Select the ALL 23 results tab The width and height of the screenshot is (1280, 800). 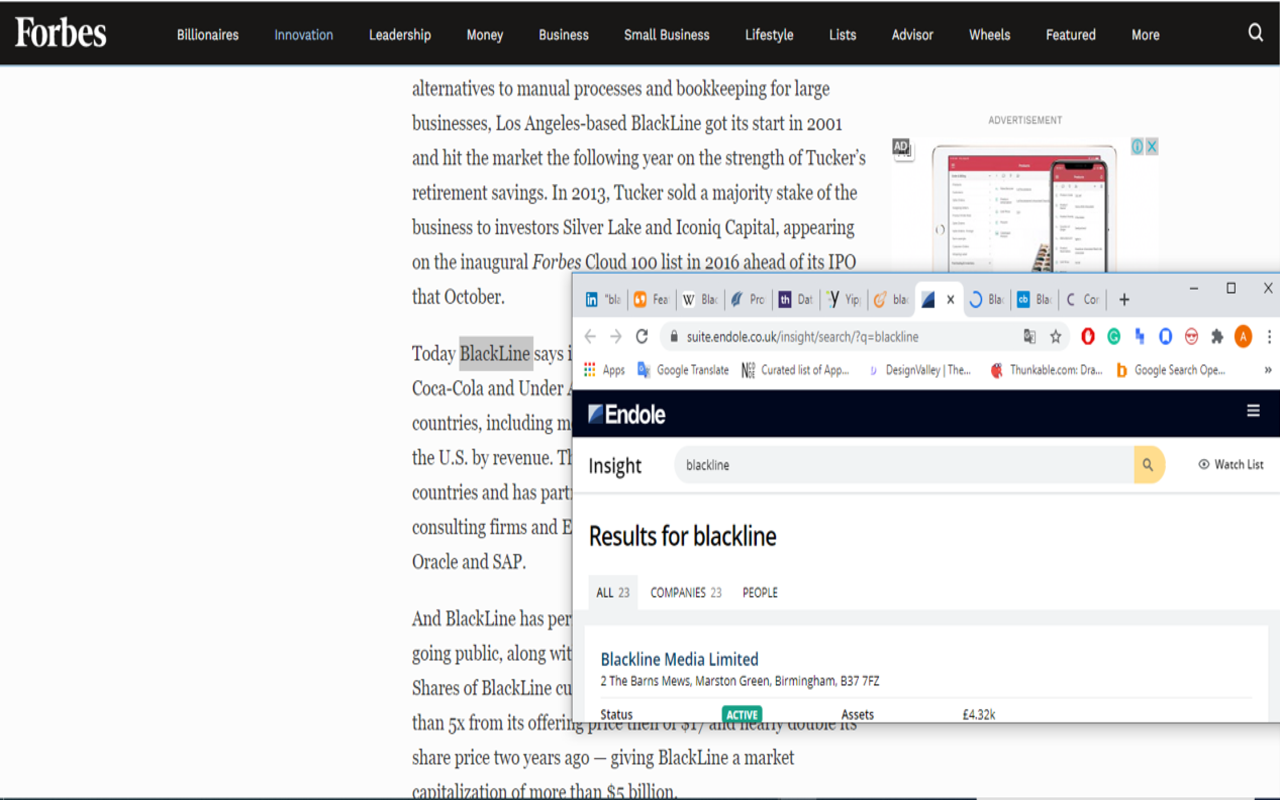[x=613, y=592]
